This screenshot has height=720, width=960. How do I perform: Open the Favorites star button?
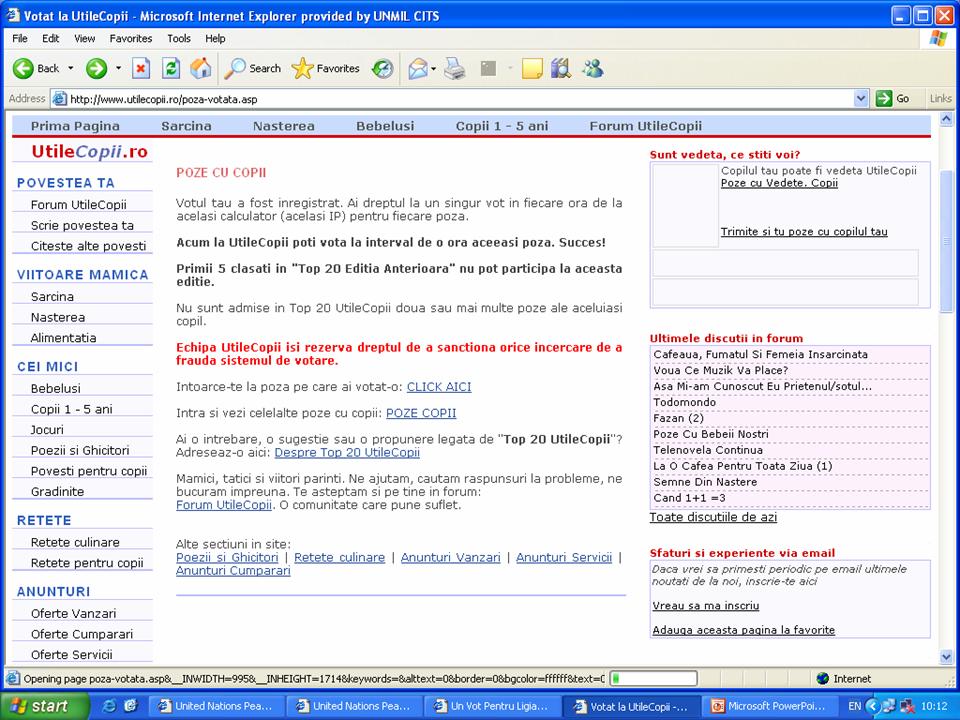click(326, 69)
